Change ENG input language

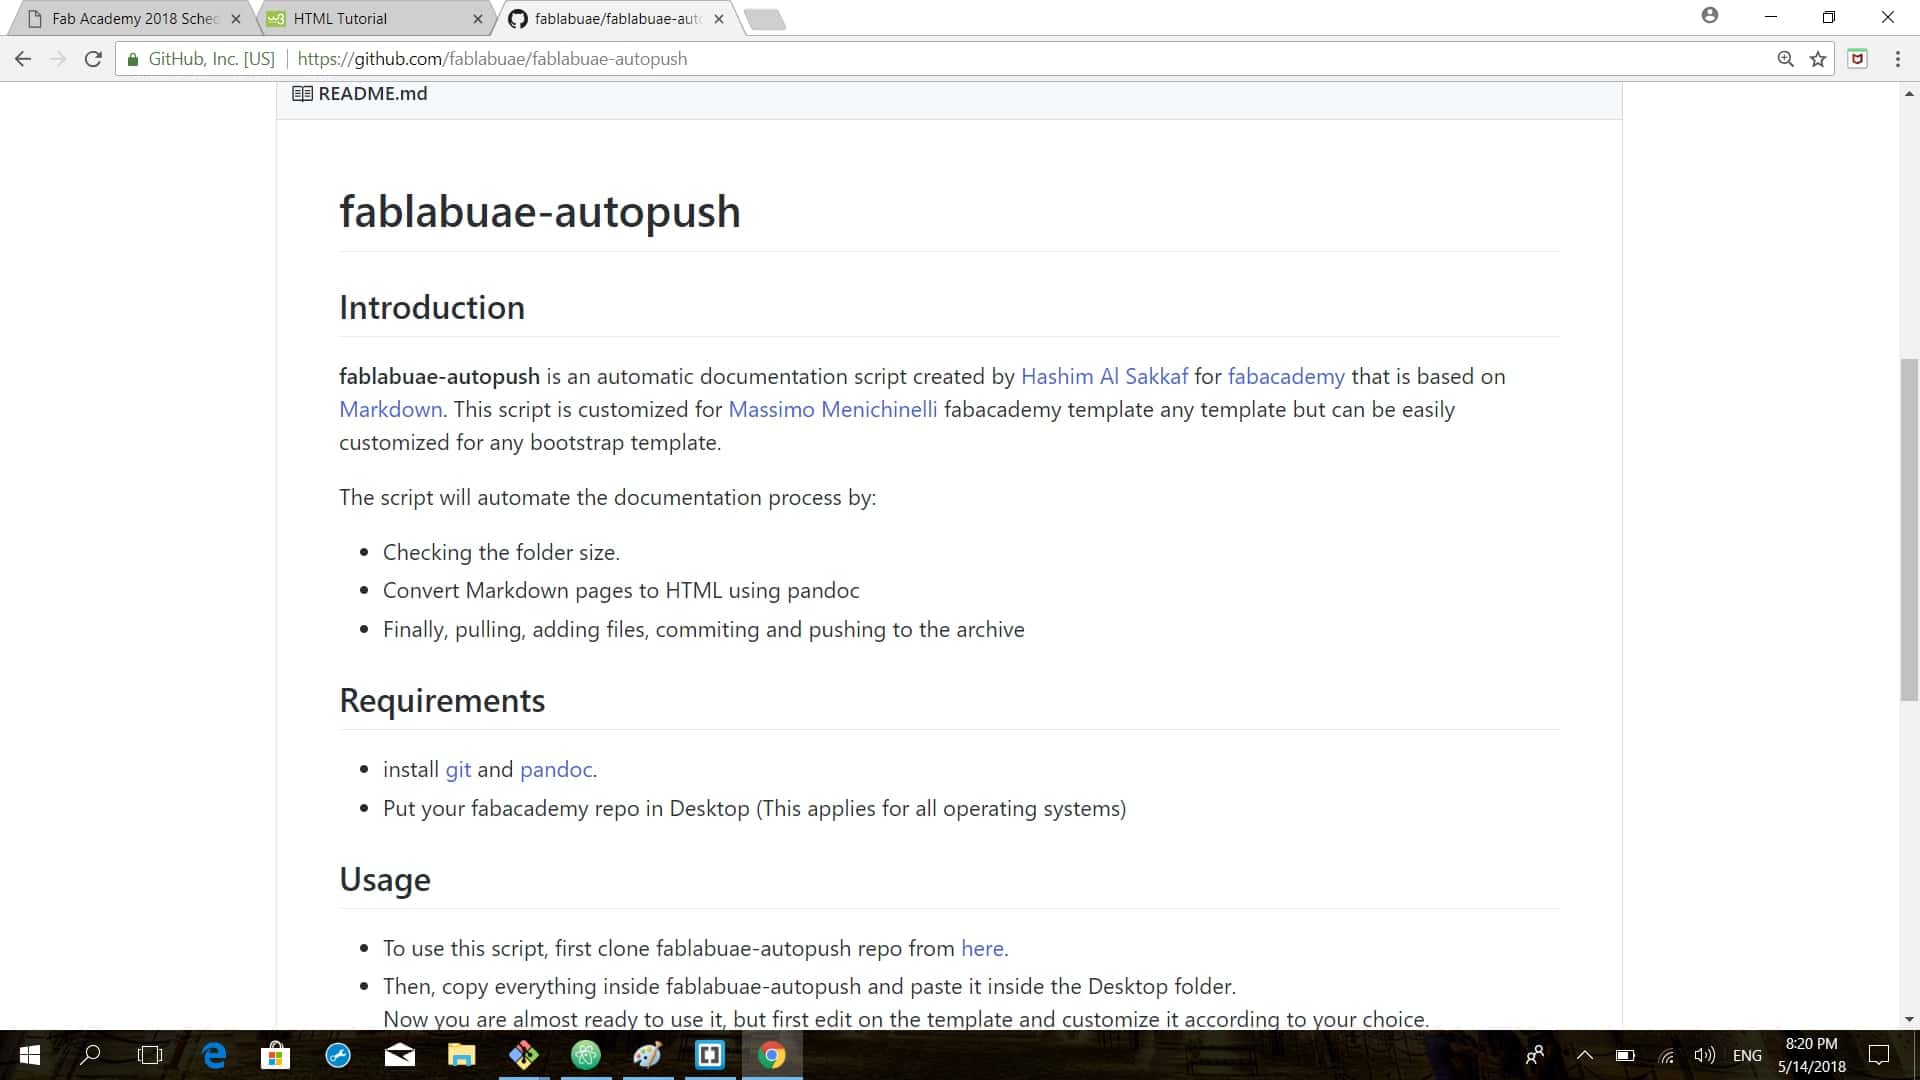pyautogui.click(x=1747, y=1055)
